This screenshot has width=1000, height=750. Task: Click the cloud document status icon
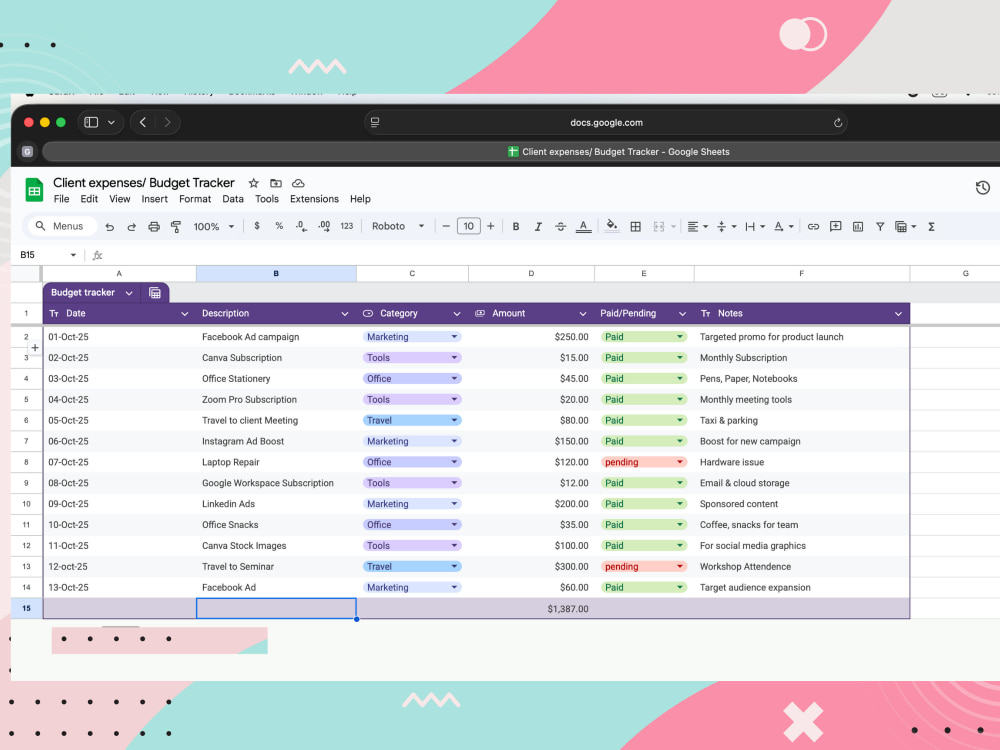tap(298, 183)
